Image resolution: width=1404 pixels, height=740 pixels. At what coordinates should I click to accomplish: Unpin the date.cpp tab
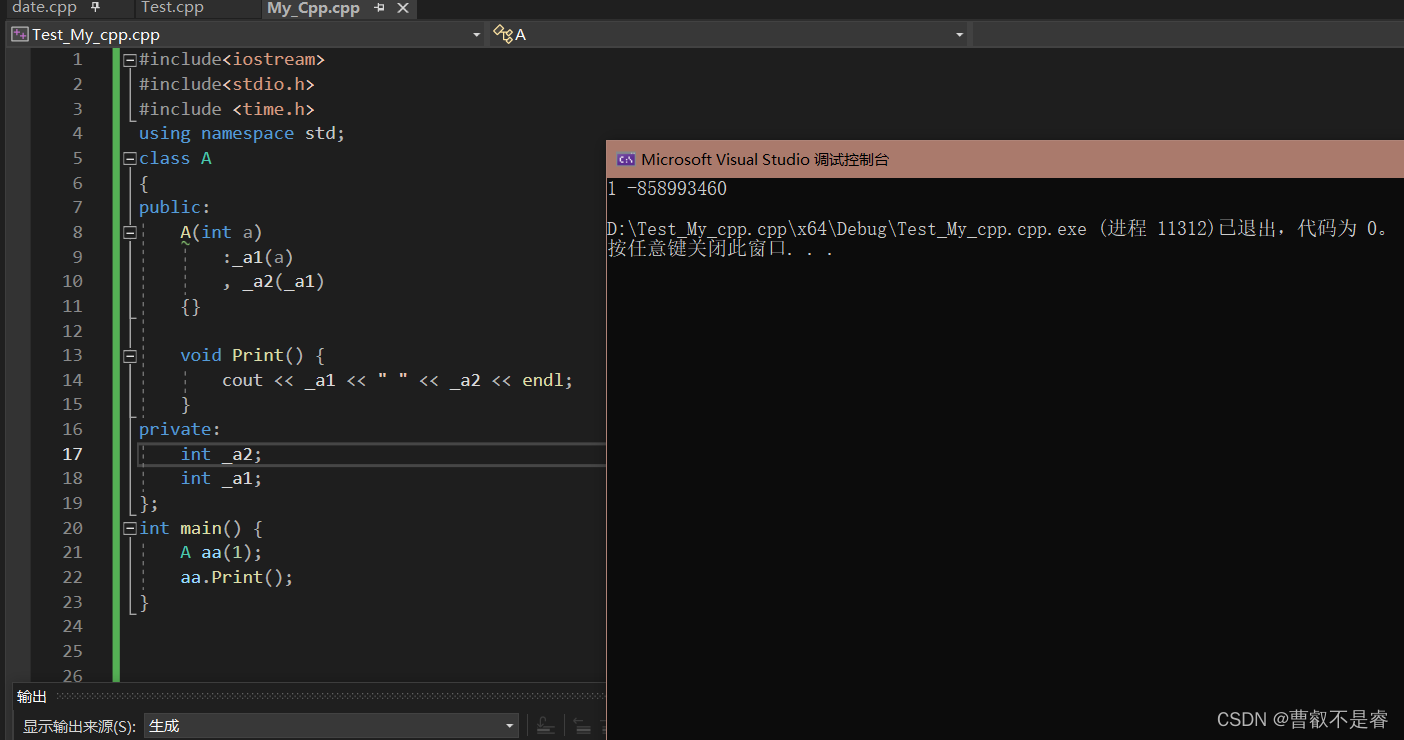click(x=95, y=8)
